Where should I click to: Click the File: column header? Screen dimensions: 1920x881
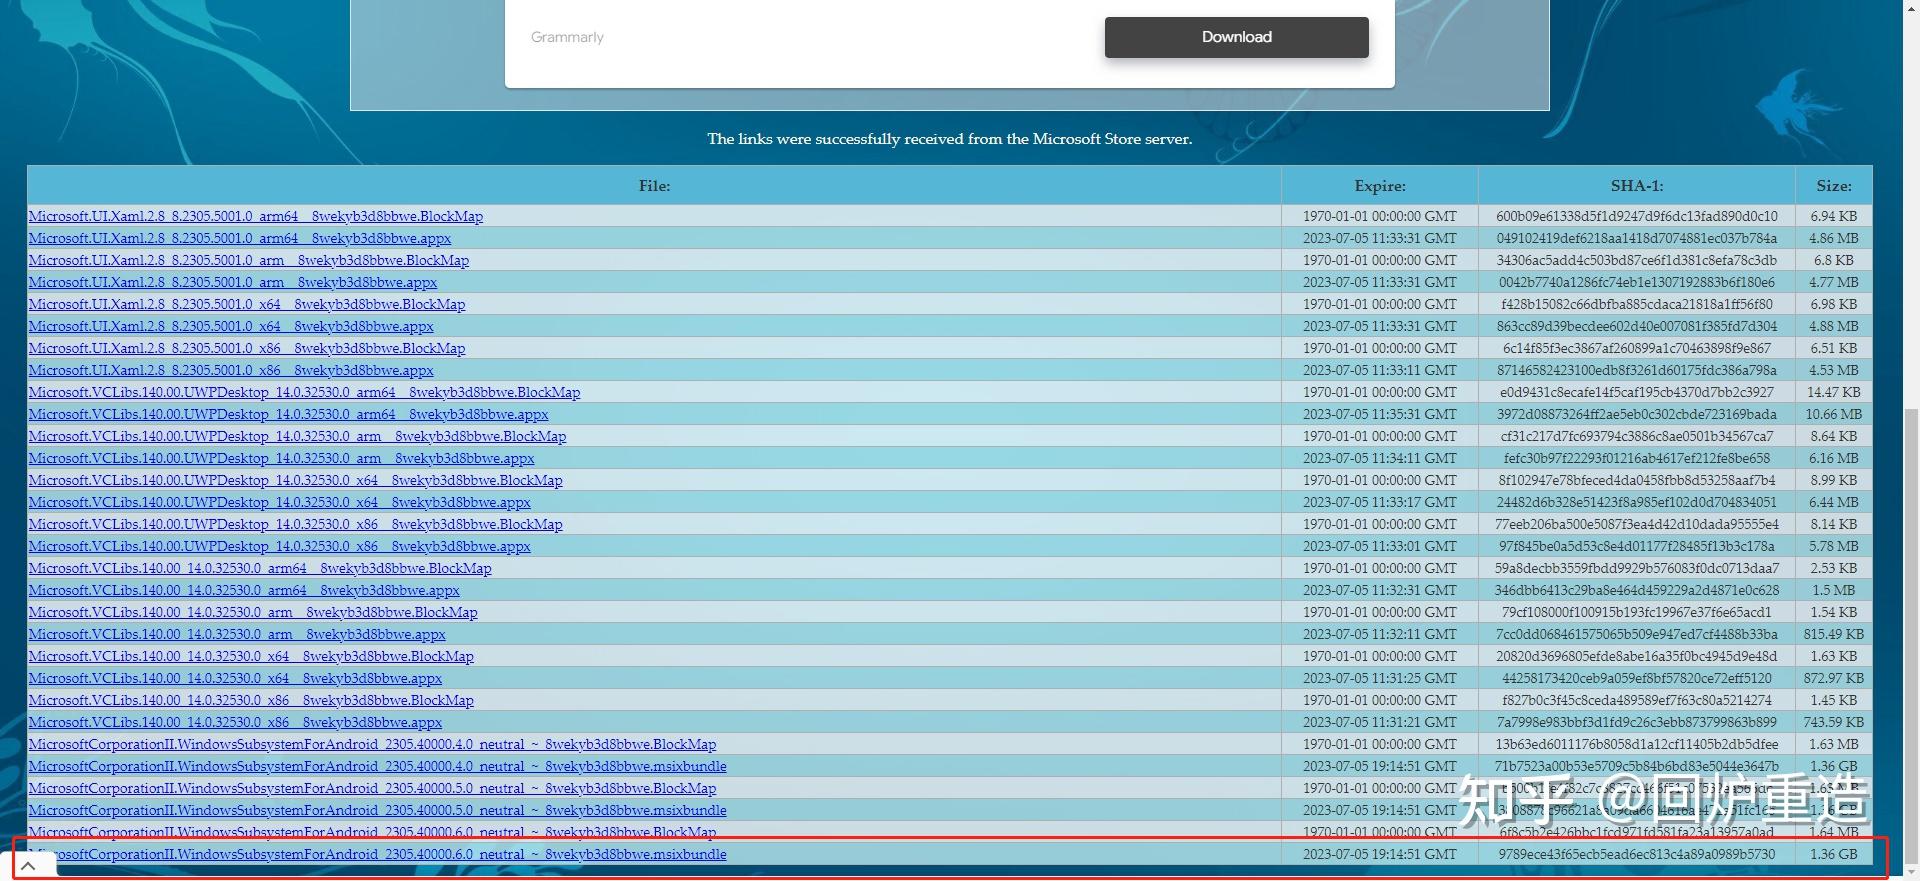point(654,186)
